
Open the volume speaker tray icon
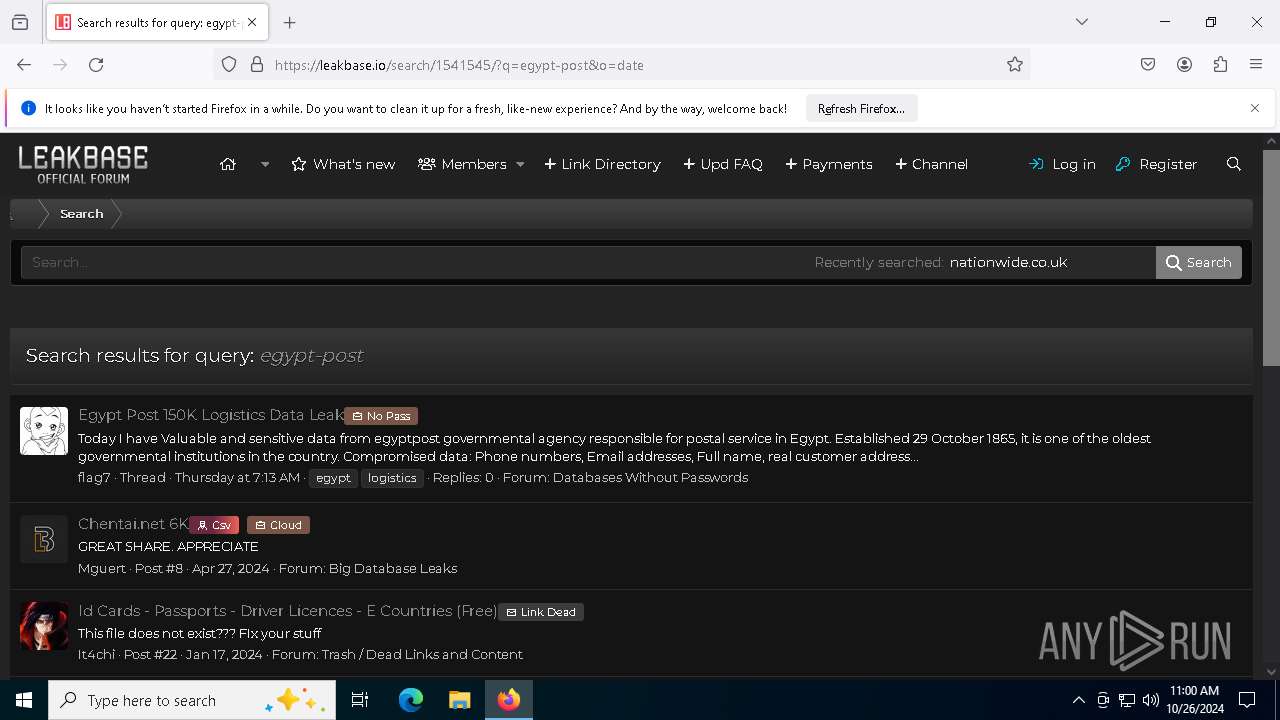1151,700
